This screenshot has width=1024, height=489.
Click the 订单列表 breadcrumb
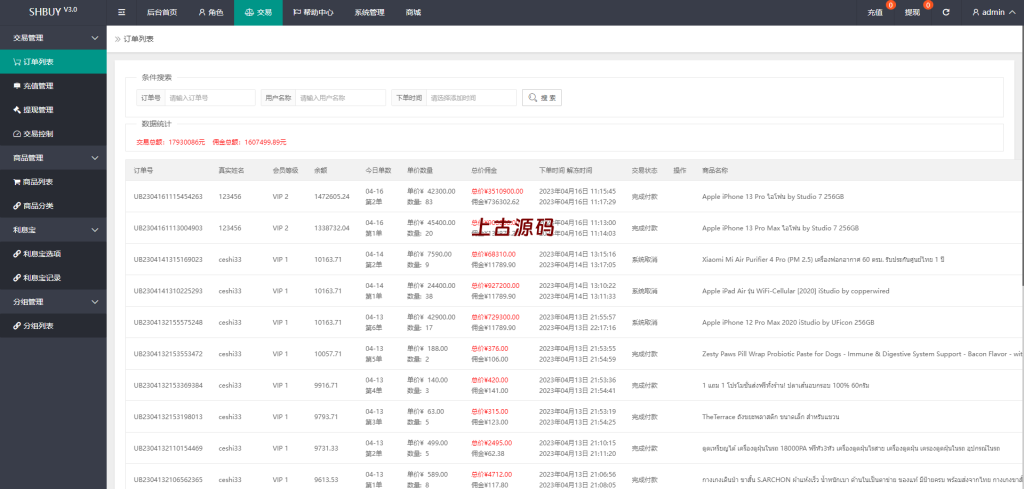(138, 39)
